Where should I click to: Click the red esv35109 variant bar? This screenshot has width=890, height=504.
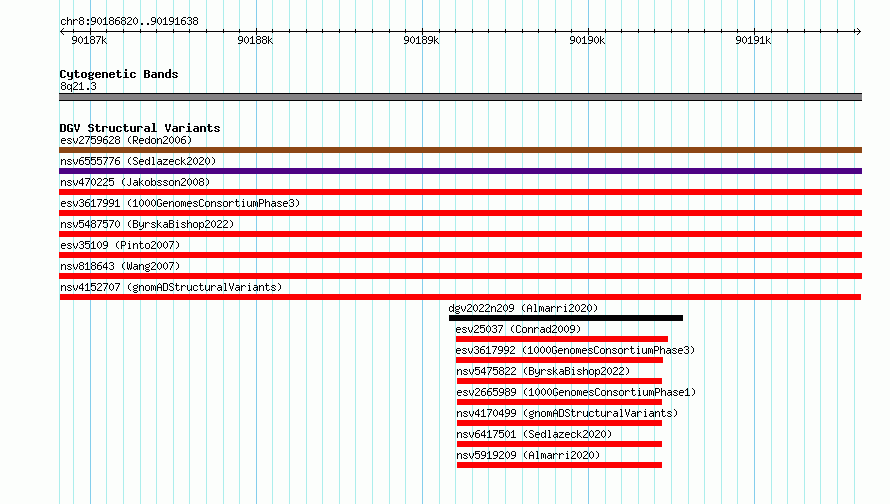tap(460, 255)
